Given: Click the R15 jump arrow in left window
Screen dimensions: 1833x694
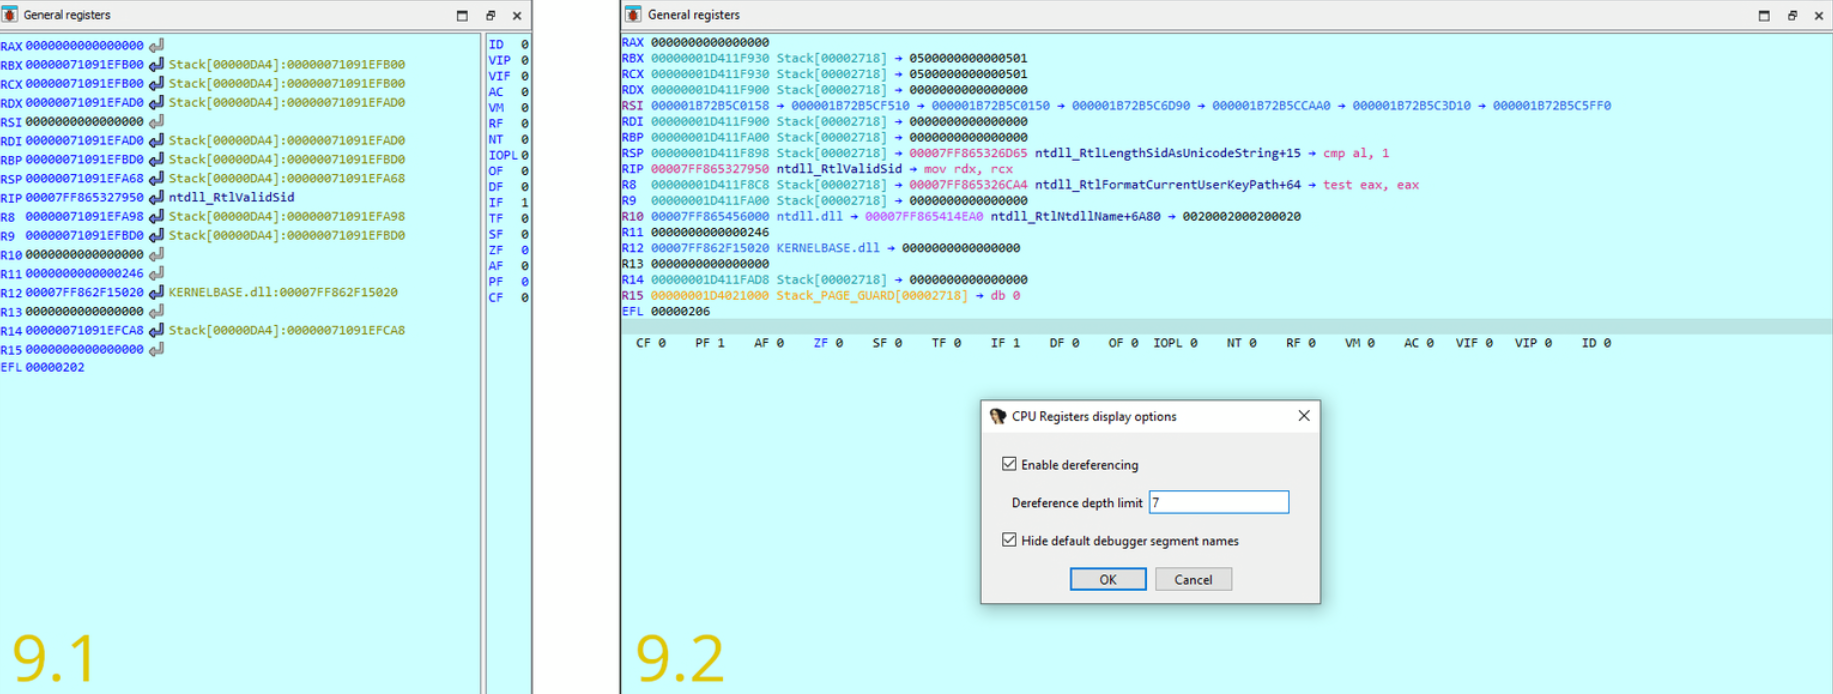Looking at the screenshot, I should click(156, 350).
